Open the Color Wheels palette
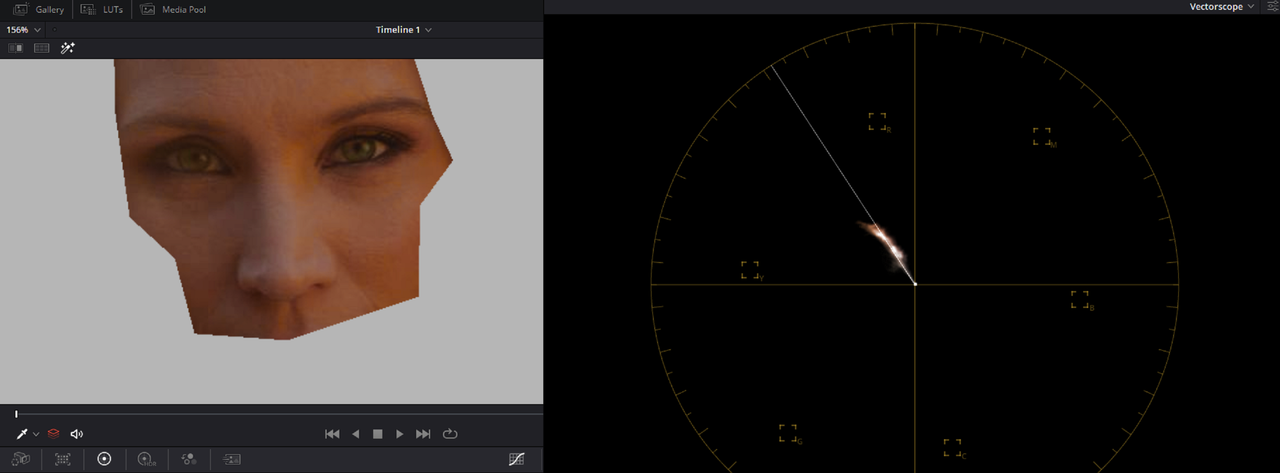 coord(104,459)
